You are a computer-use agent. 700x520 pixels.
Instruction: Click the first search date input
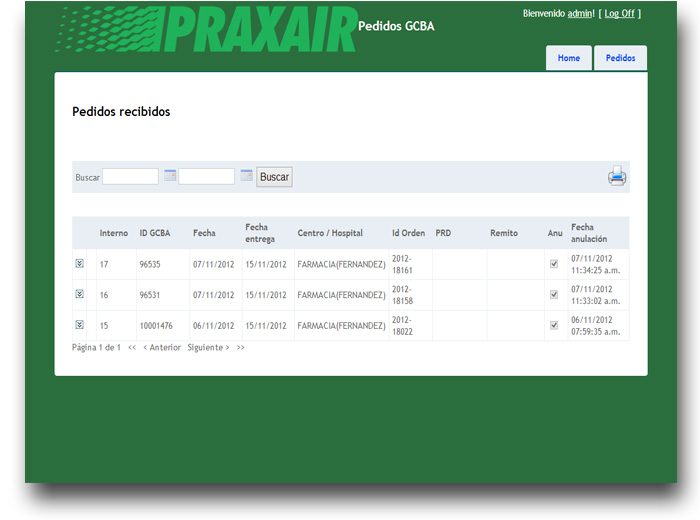click(130, 177)
